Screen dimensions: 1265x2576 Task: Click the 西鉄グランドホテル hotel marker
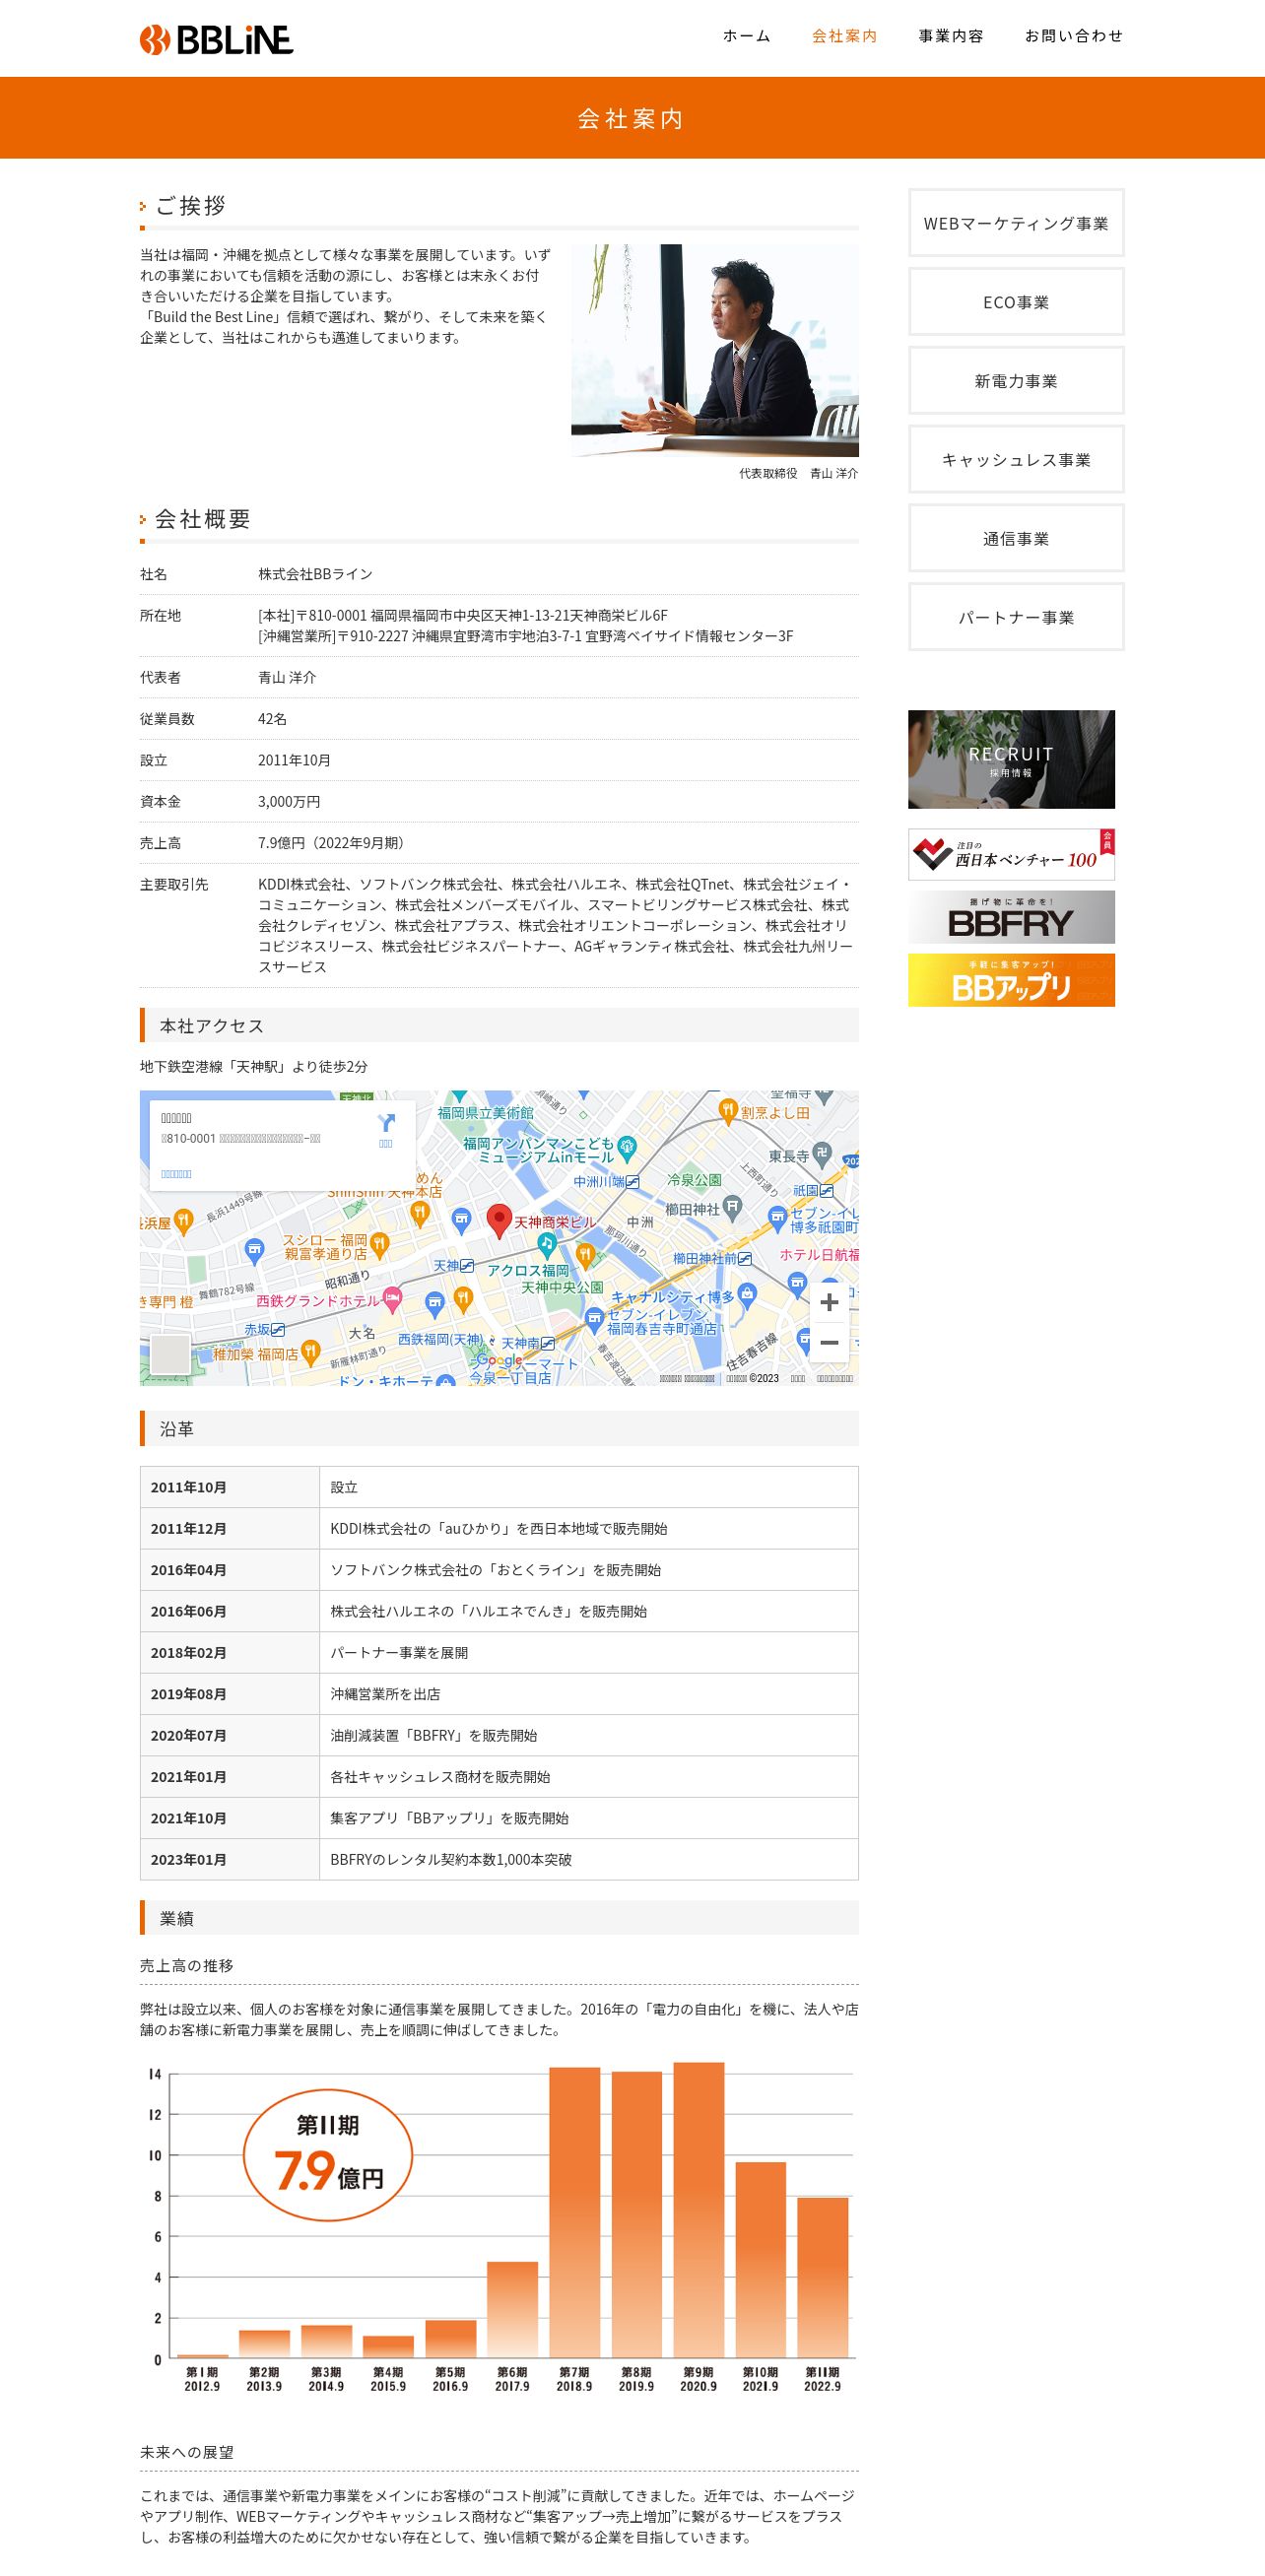(392, 1299)
